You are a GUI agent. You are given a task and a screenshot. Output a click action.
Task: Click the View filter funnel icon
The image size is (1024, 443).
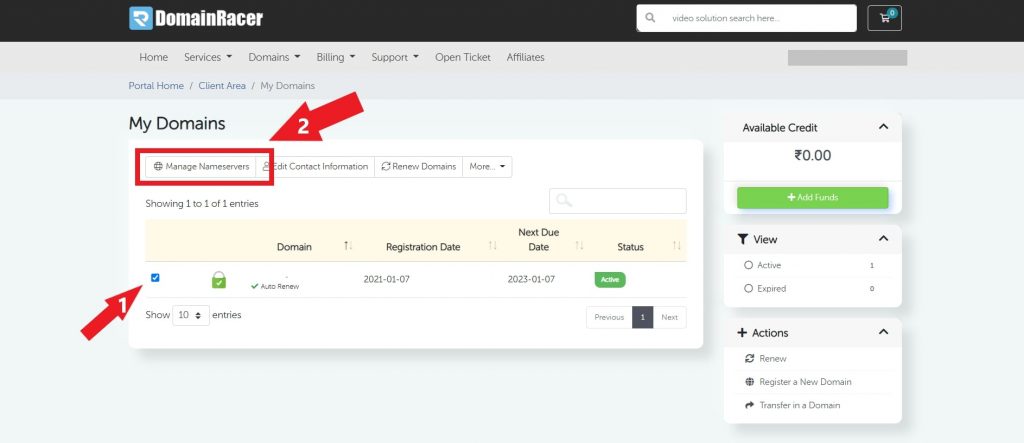click(x=743, y=239)
